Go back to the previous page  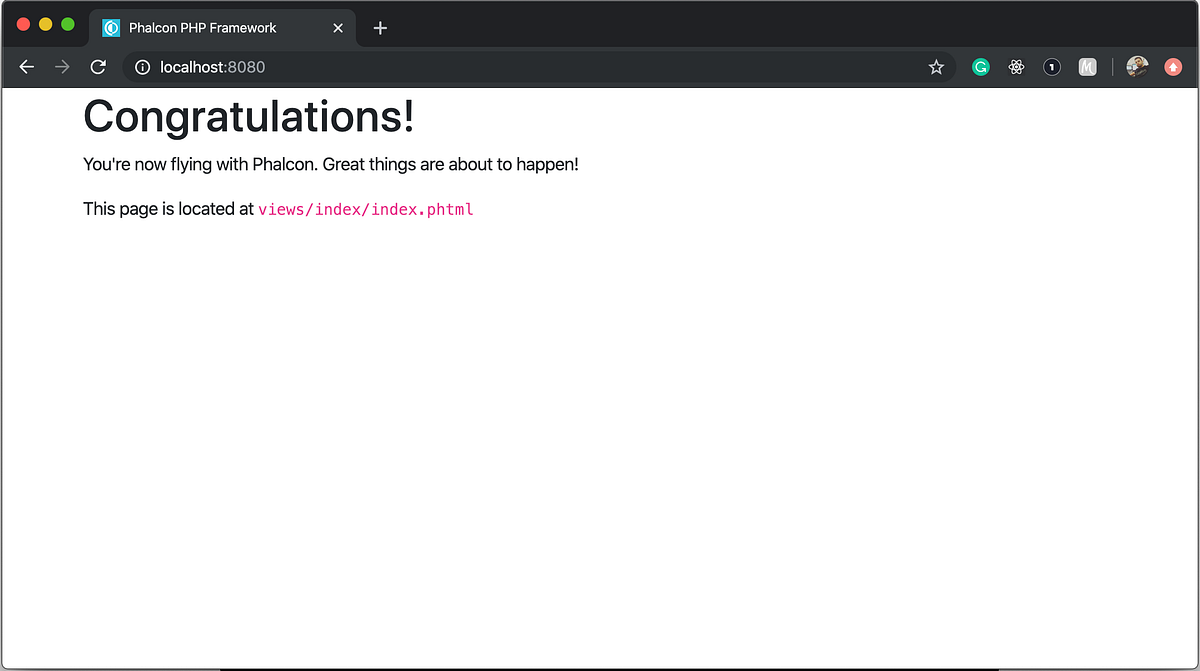tap(26, 67)
